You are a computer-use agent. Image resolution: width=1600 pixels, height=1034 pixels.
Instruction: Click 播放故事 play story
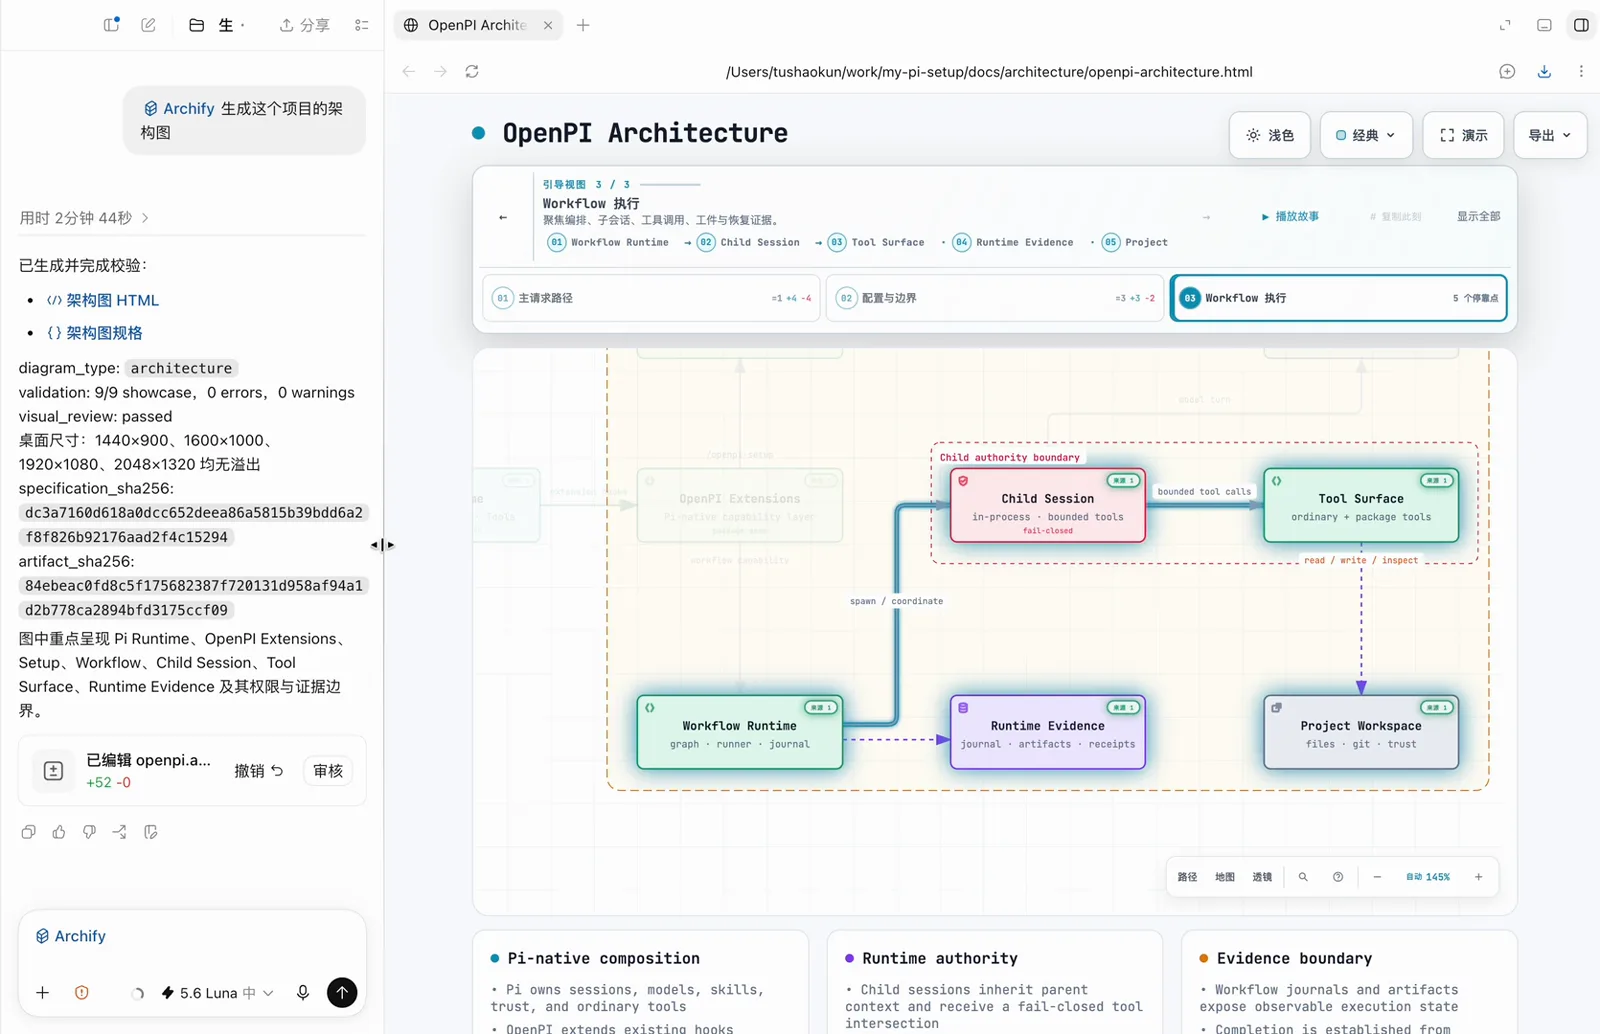[x=1290, y=216]
